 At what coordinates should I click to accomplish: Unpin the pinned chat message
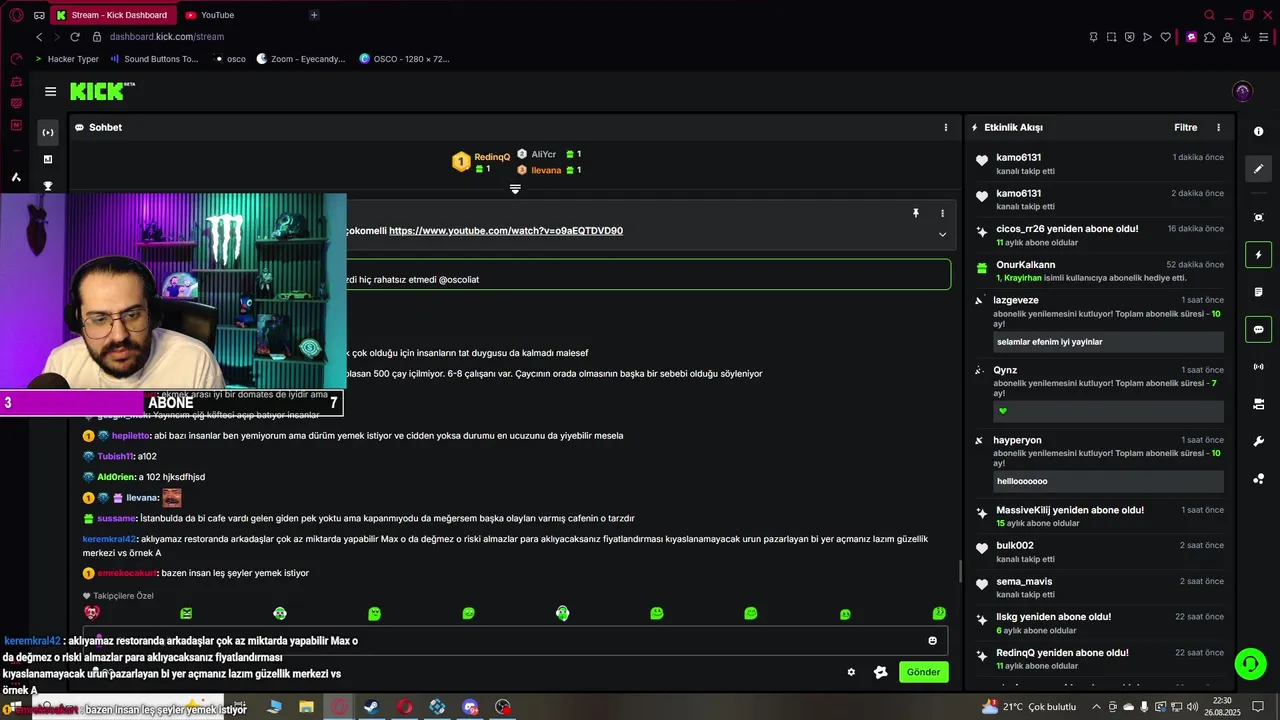click(915, 213)
